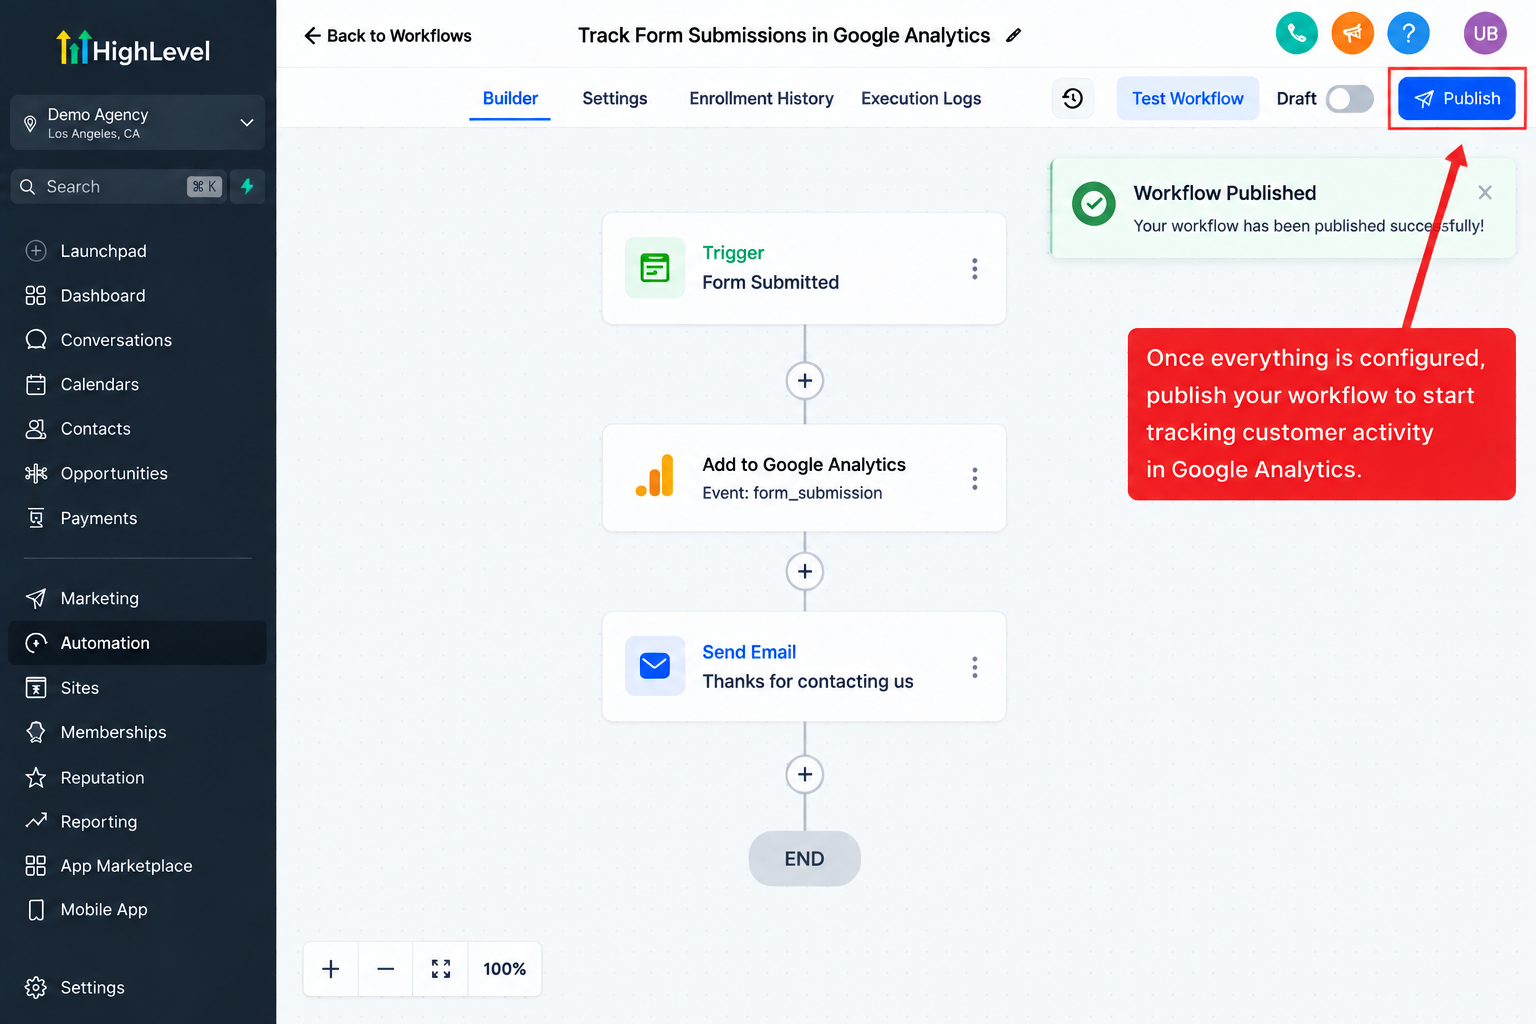
Task: Open Launchpad in the sidebar
Action: point(137,251)
